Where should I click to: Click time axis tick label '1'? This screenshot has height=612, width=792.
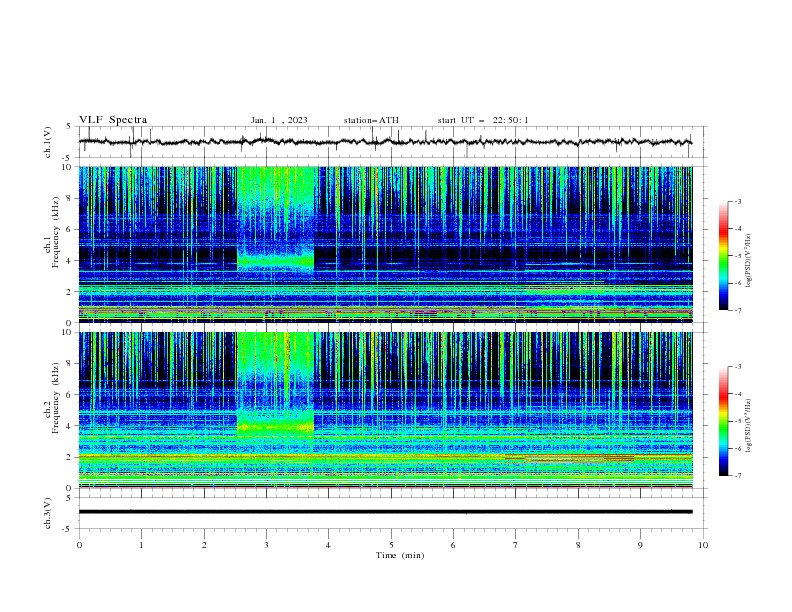141,545
